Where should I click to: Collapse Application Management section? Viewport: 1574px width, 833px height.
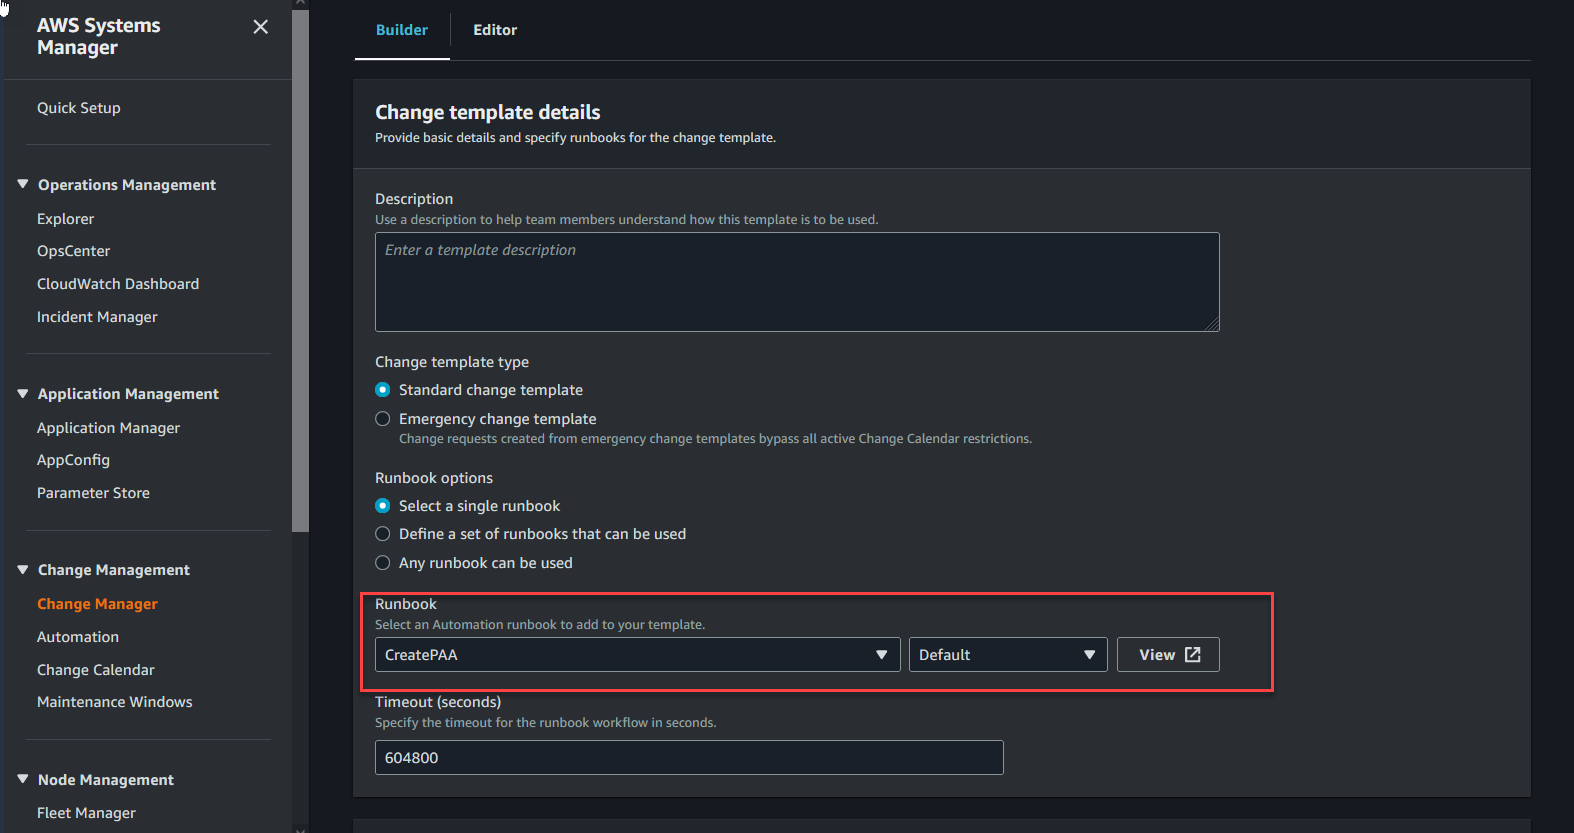[x=23, y=393]
